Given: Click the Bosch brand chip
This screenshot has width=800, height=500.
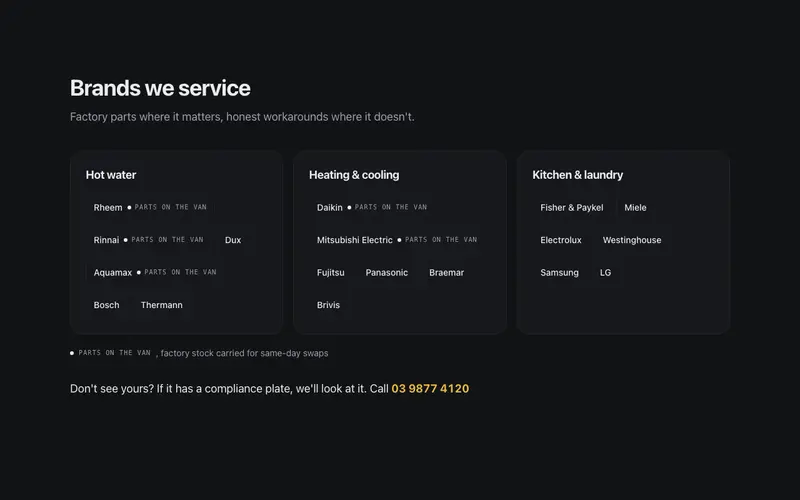Looking at the screenshot, I should point(107,305).
